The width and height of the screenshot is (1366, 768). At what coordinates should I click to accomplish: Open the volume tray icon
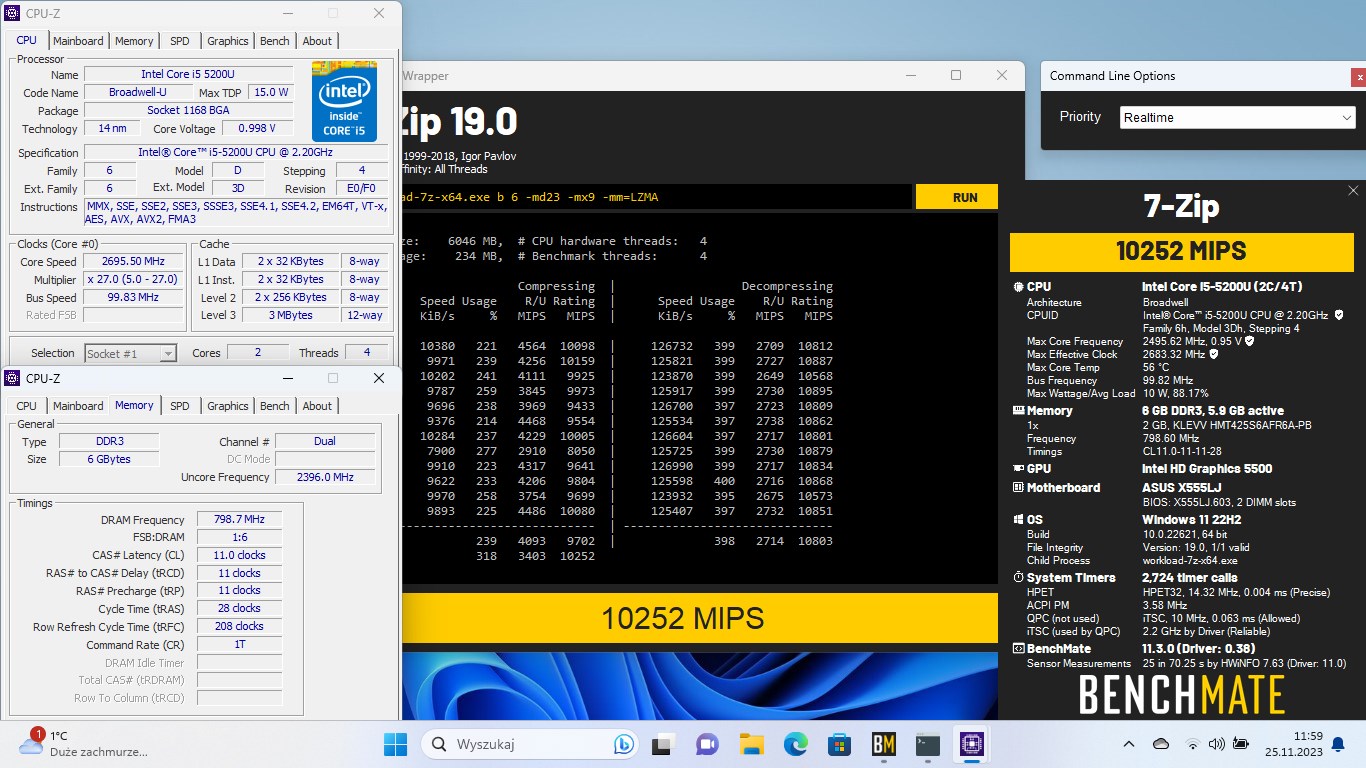click(x=1216, y=744)
